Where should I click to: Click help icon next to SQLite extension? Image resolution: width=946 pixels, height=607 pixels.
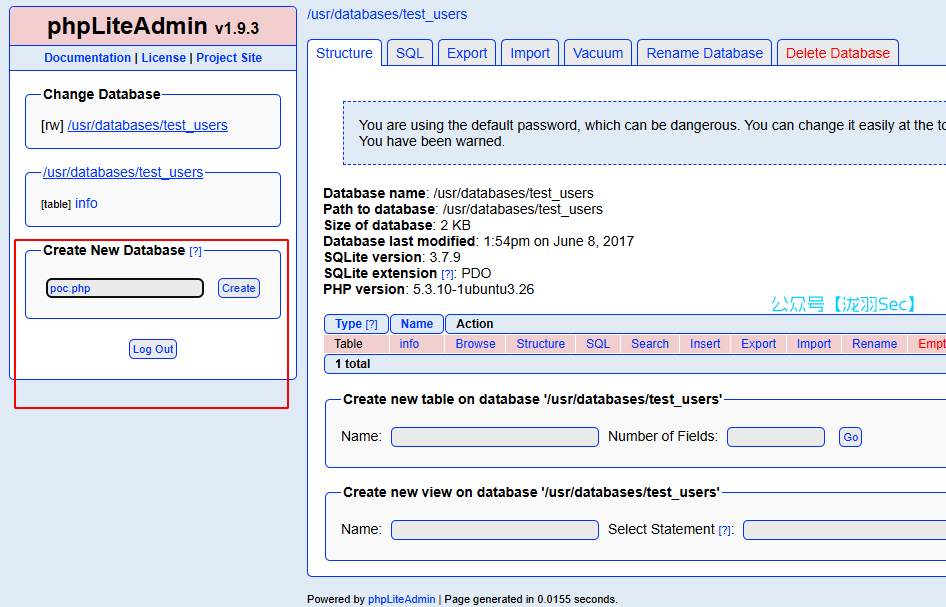click(x=448, y=274)
